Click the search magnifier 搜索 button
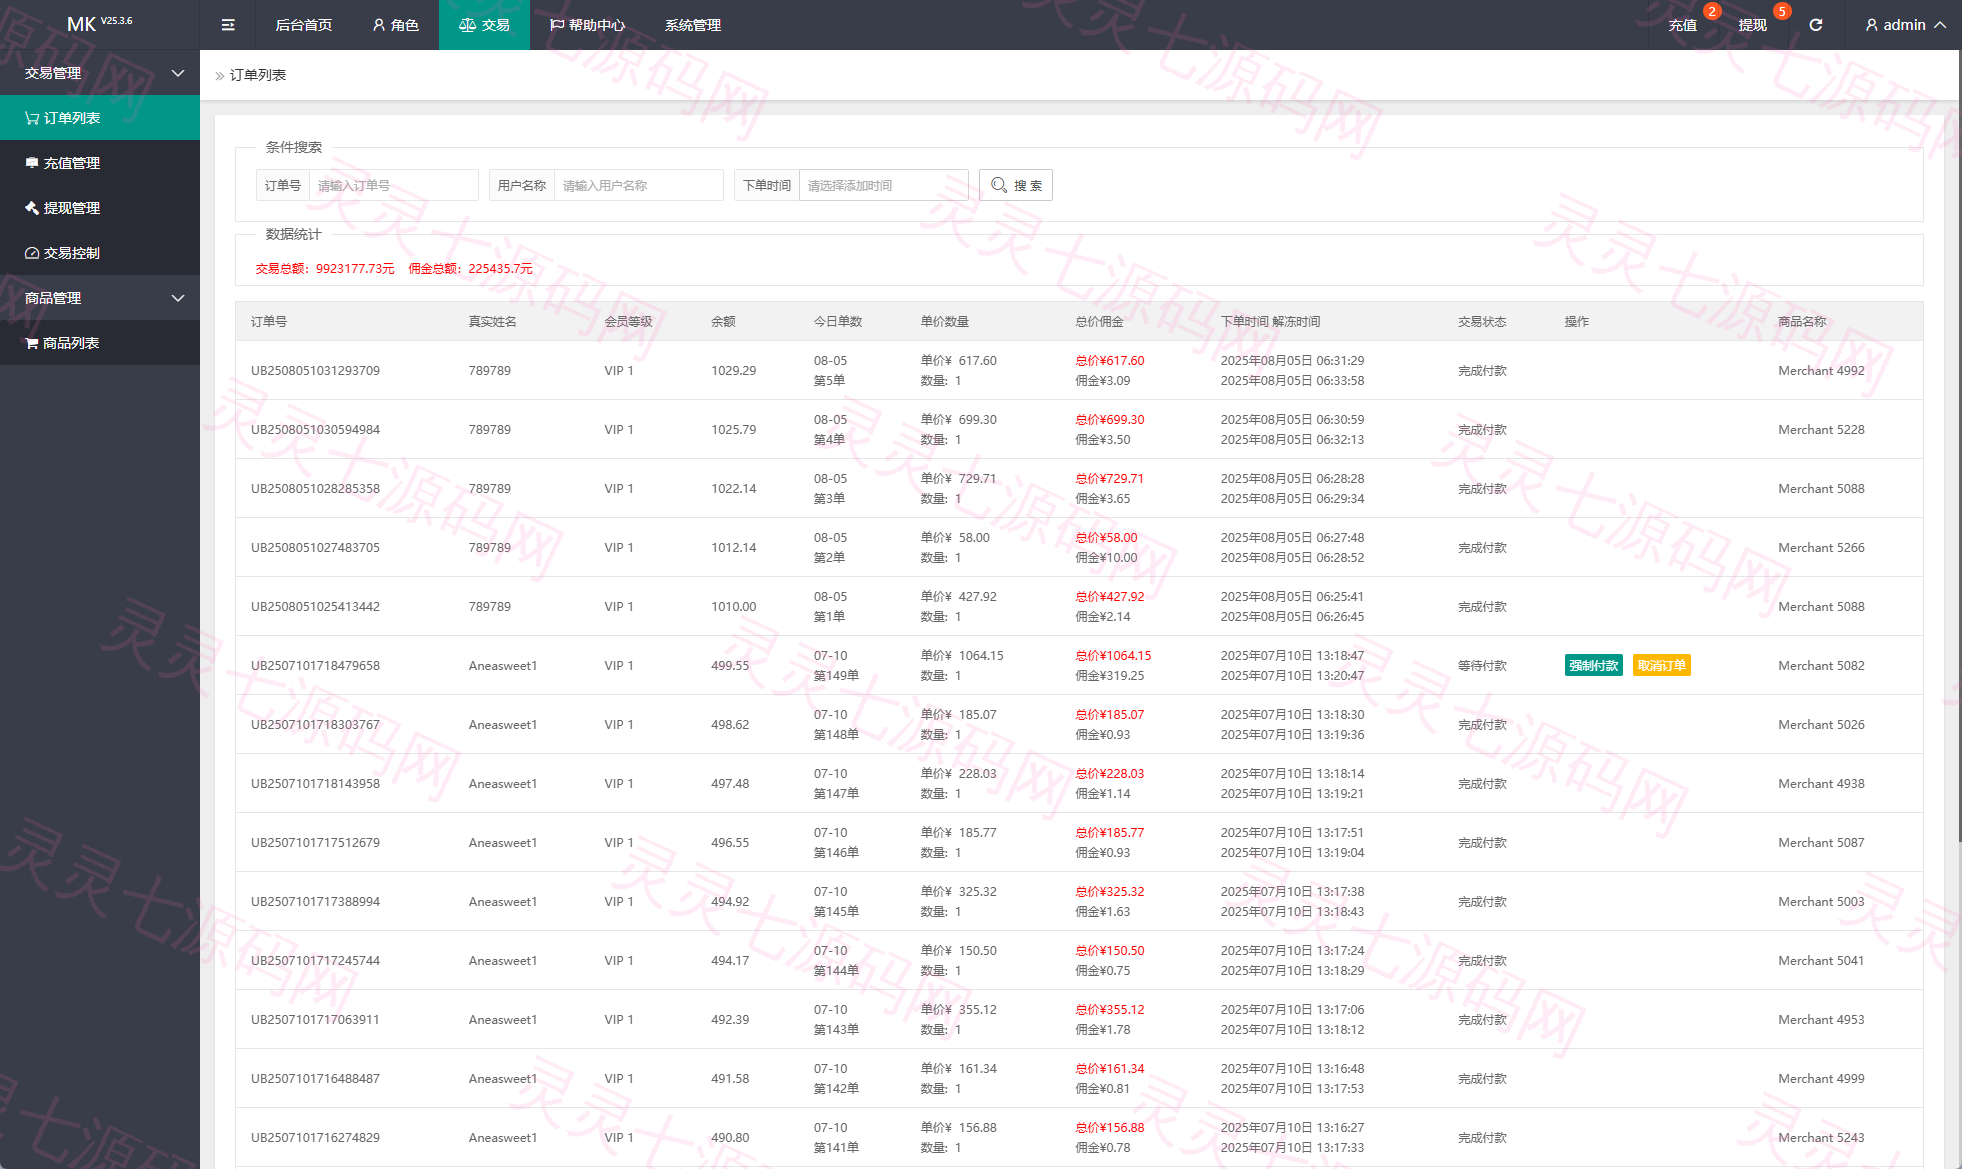 [1016, 185]
